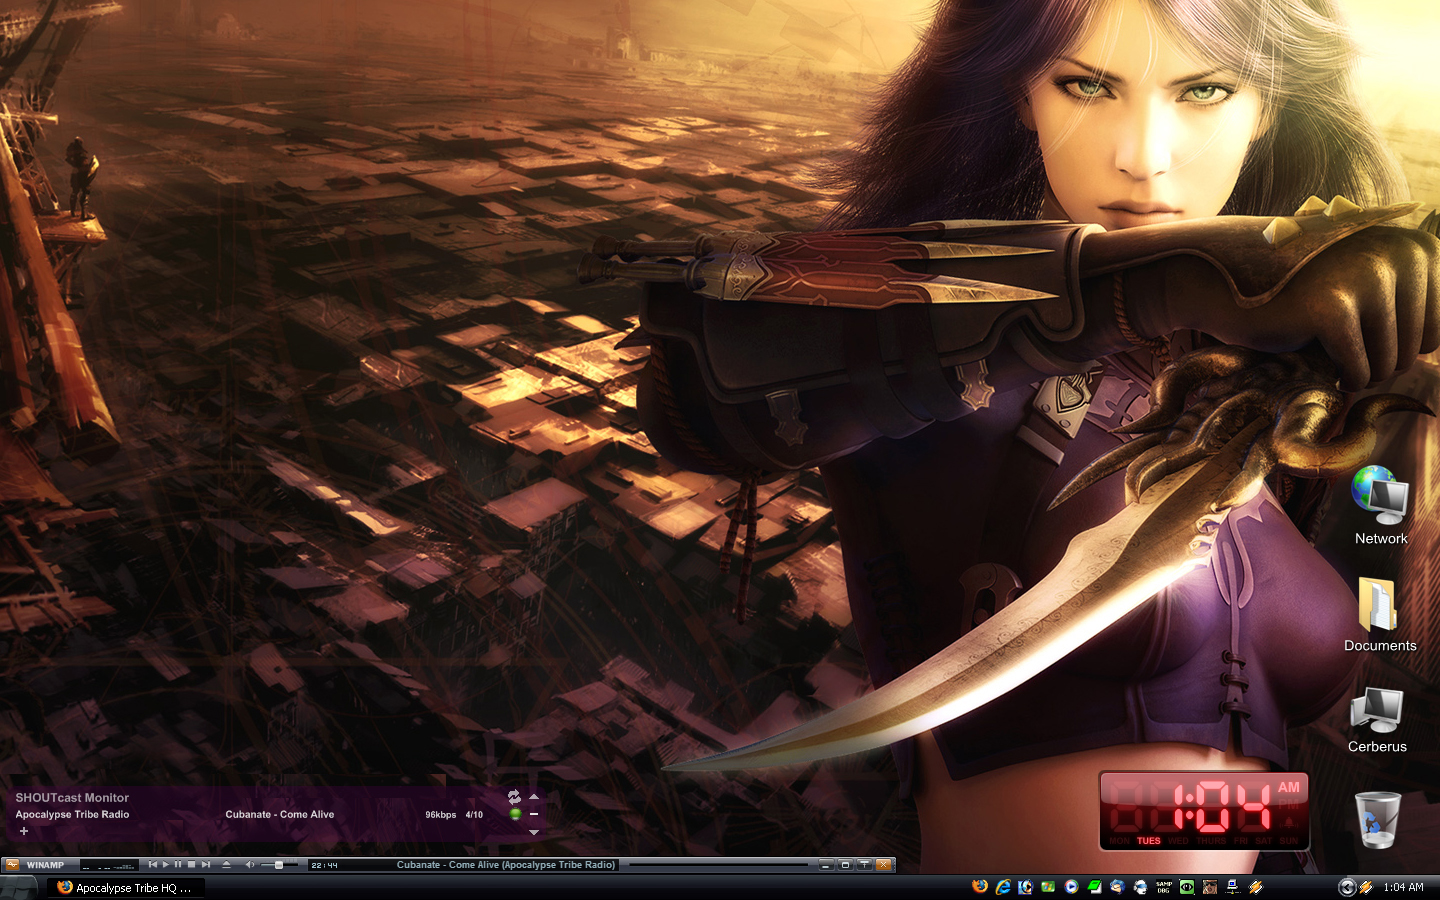Open the SAMP DBG quick launch icon
Image resolution: width=1440 pixels, height=900 pixels.
pos(1163,887)
